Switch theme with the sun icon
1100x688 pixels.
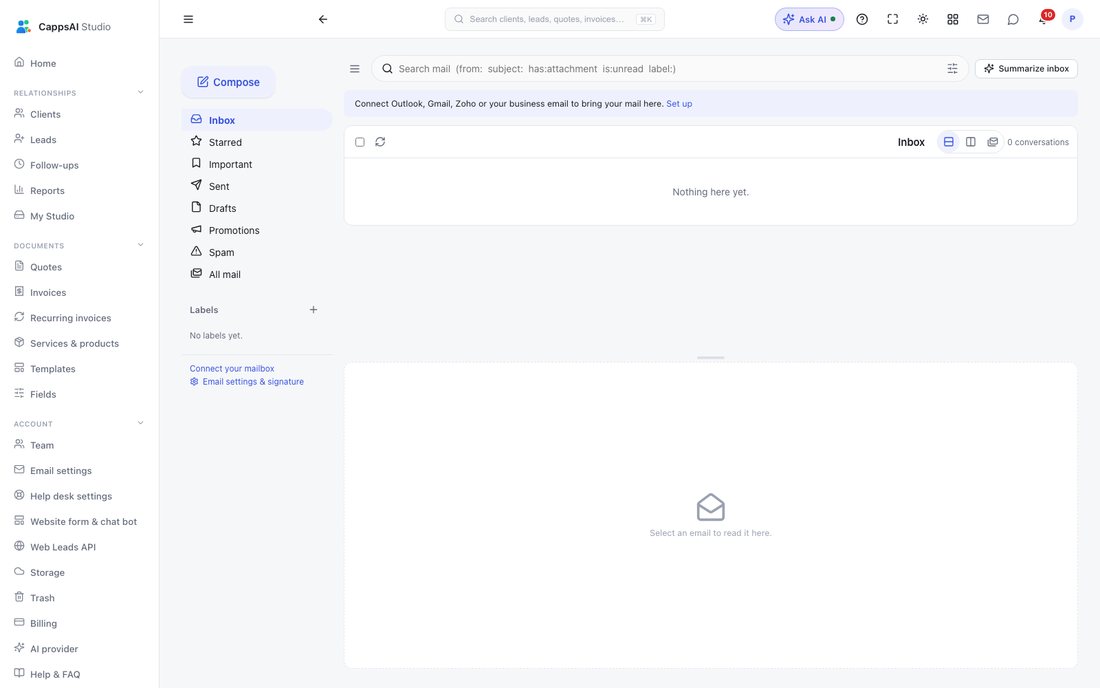tap(923, 20)
